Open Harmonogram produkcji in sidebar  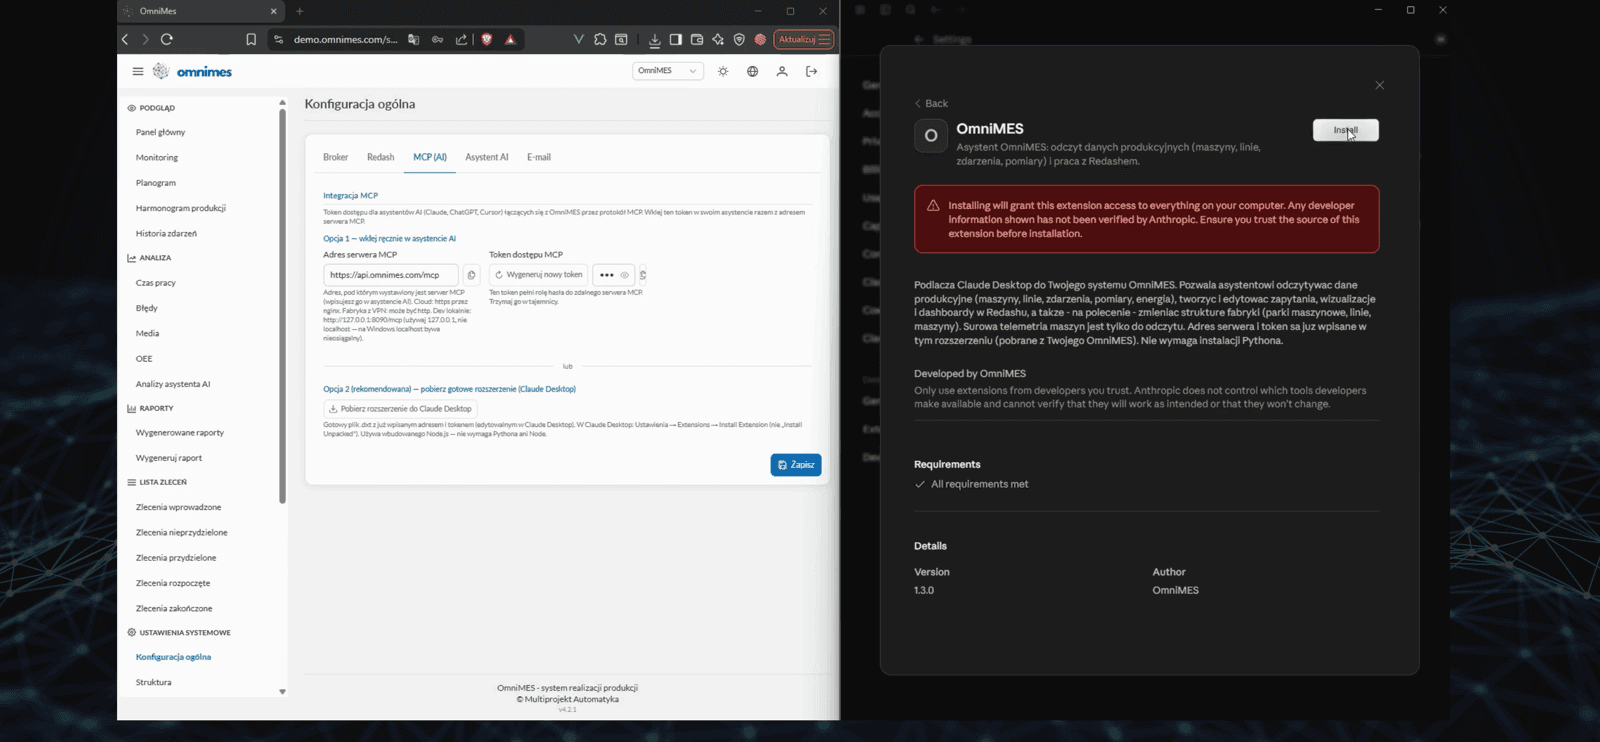click(181, 208)
